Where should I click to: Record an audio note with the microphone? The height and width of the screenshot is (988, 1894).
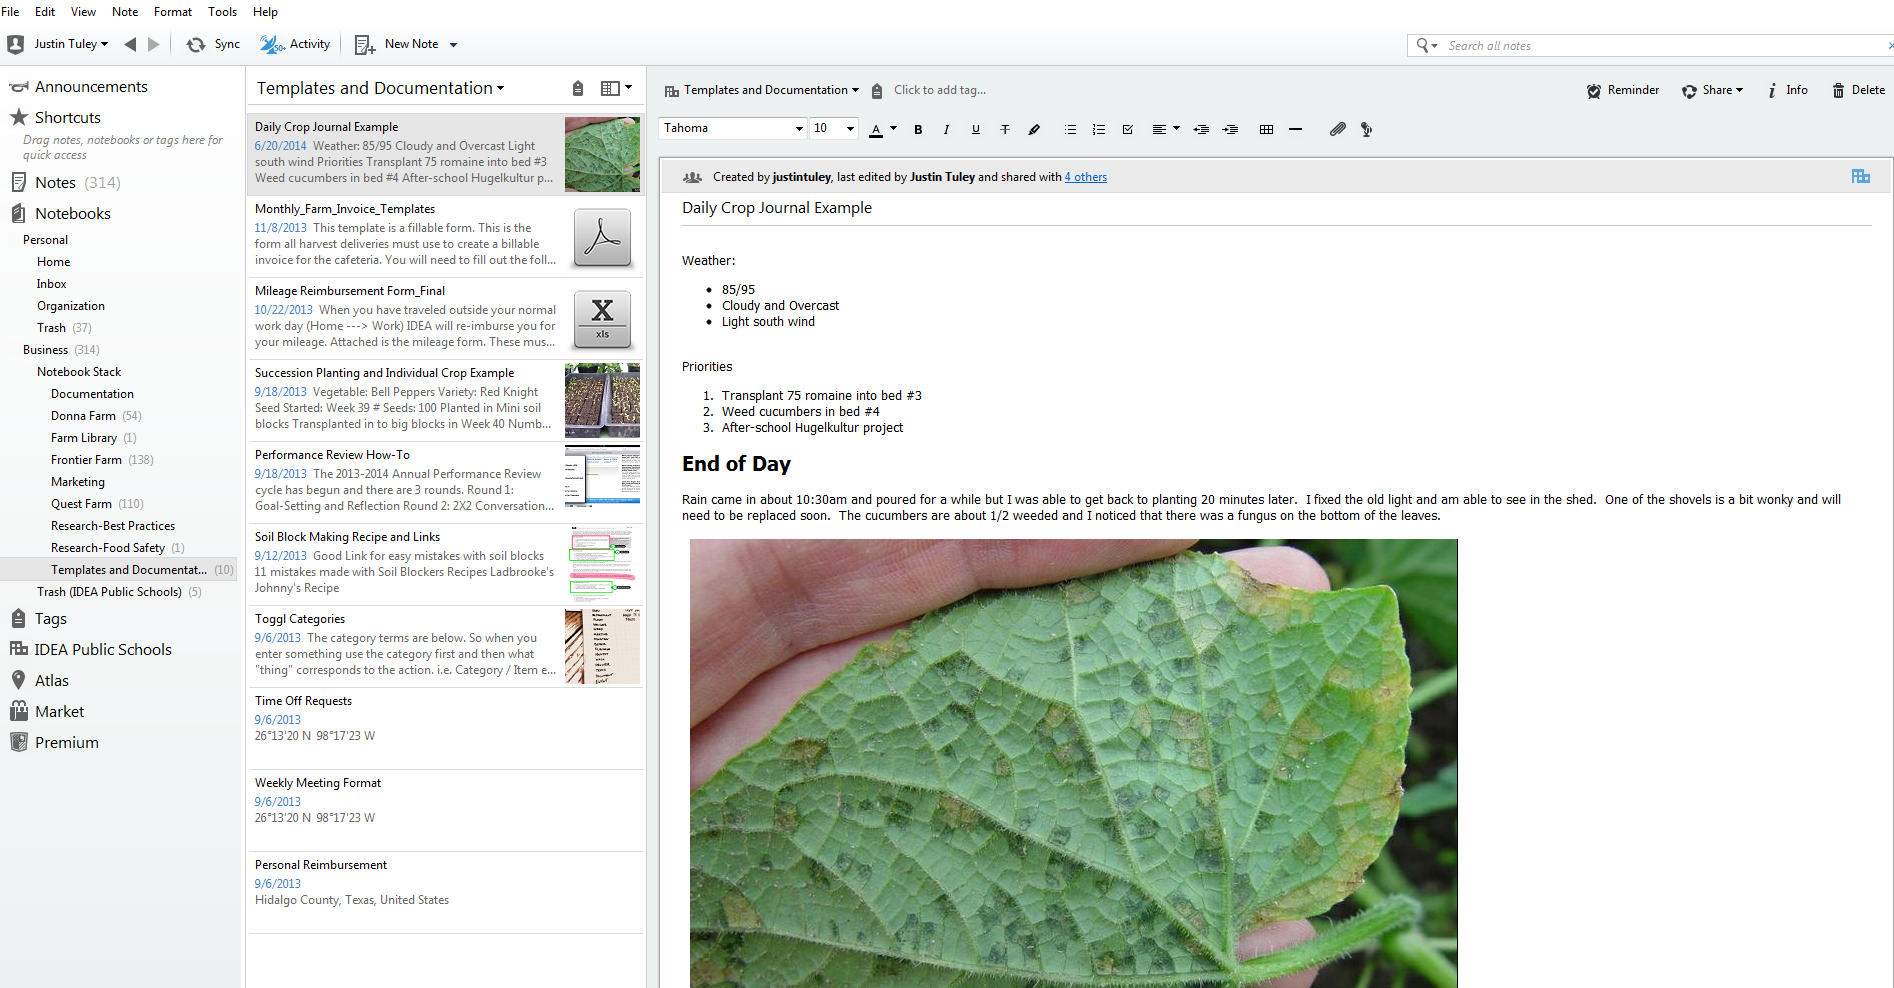(1366, 129)
